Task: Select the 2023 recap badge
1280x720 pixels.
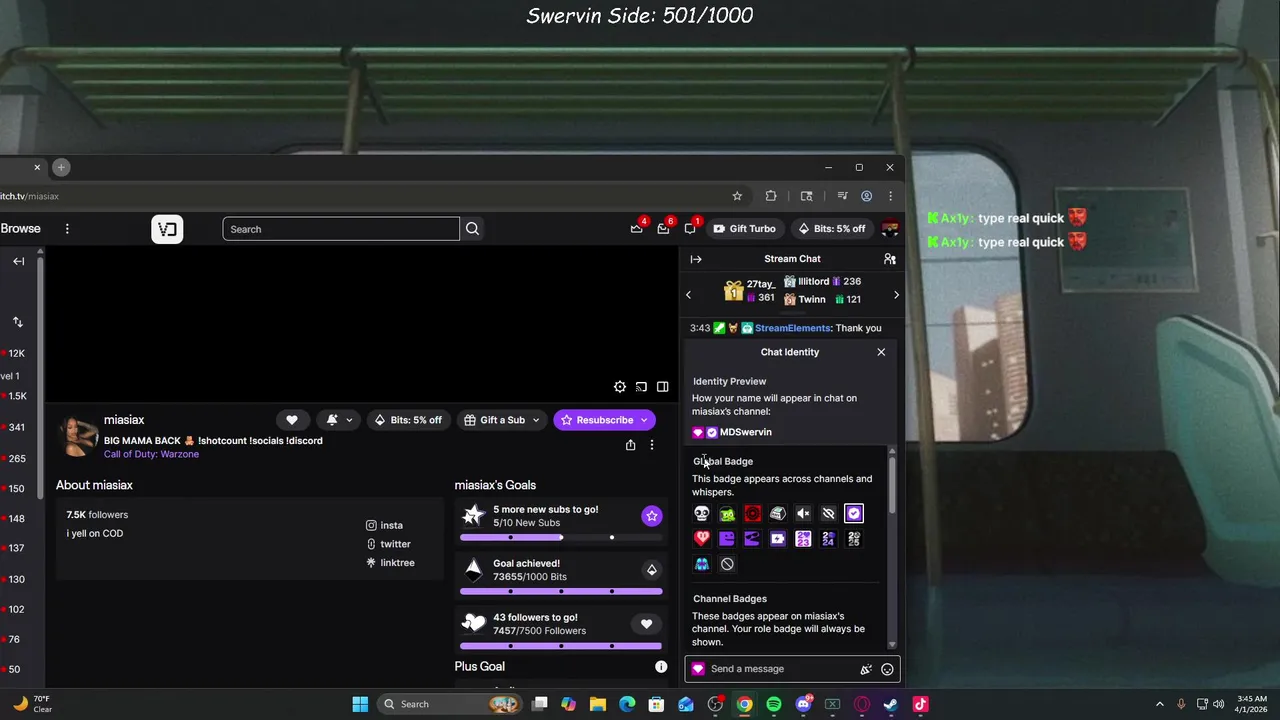Action: 803,539
